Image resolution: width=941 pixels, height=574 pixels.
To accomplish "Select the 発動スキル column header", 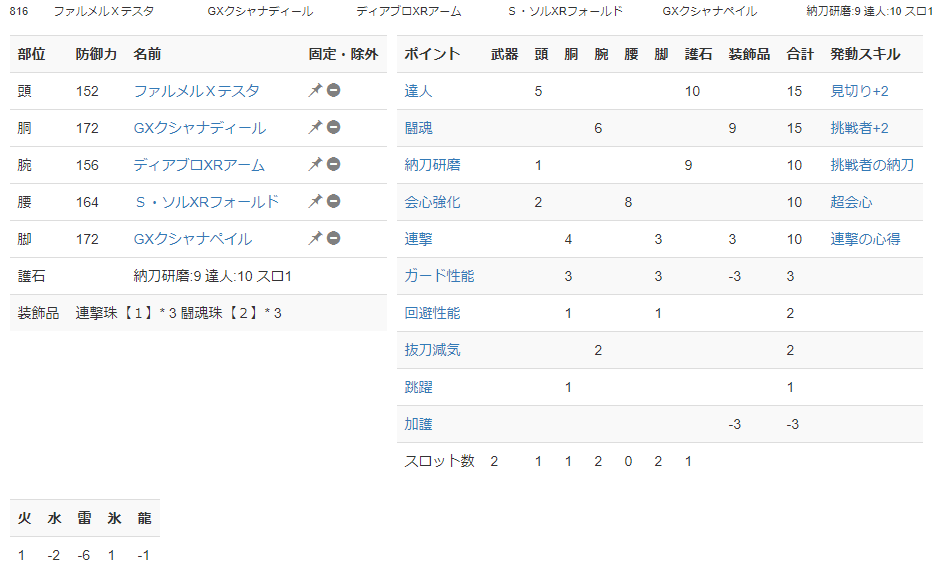I will click(865, 54).
